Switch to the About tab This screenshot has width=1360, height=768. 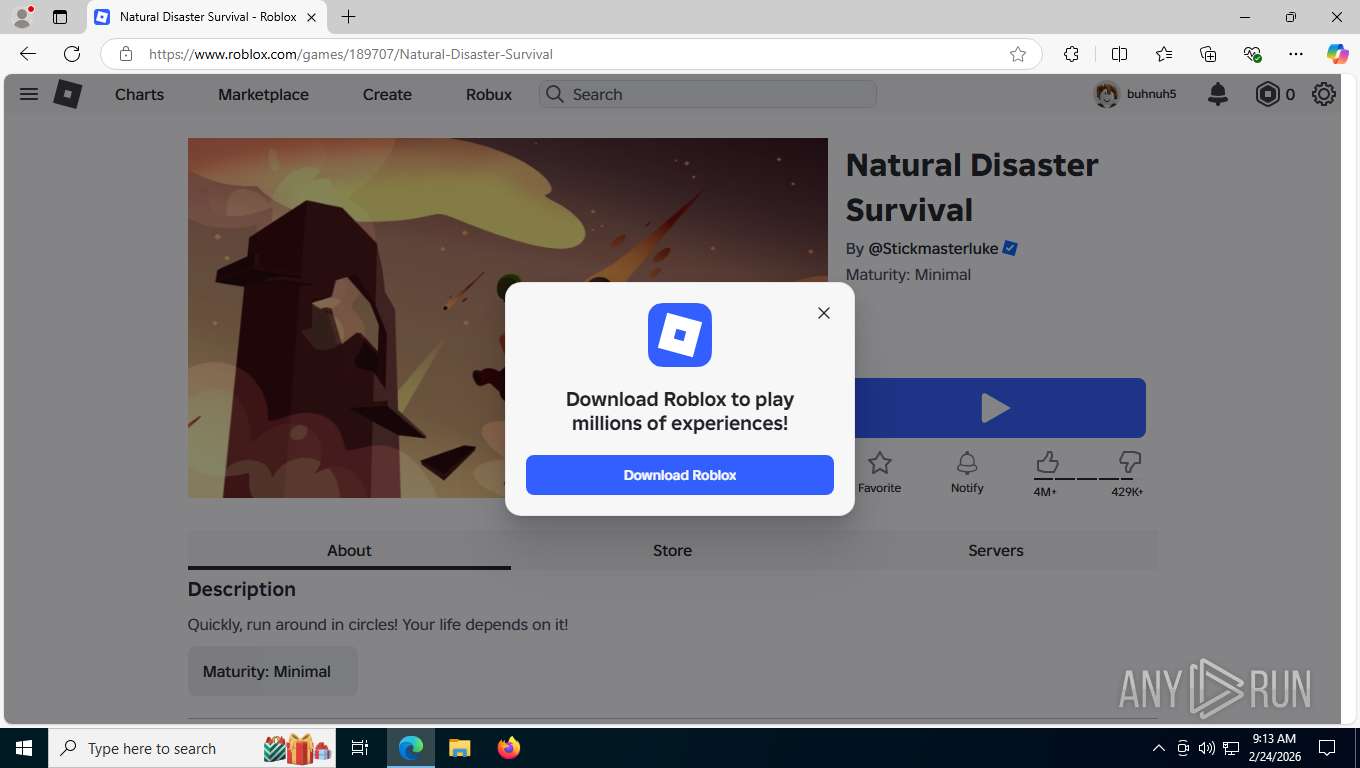point(349,550)
